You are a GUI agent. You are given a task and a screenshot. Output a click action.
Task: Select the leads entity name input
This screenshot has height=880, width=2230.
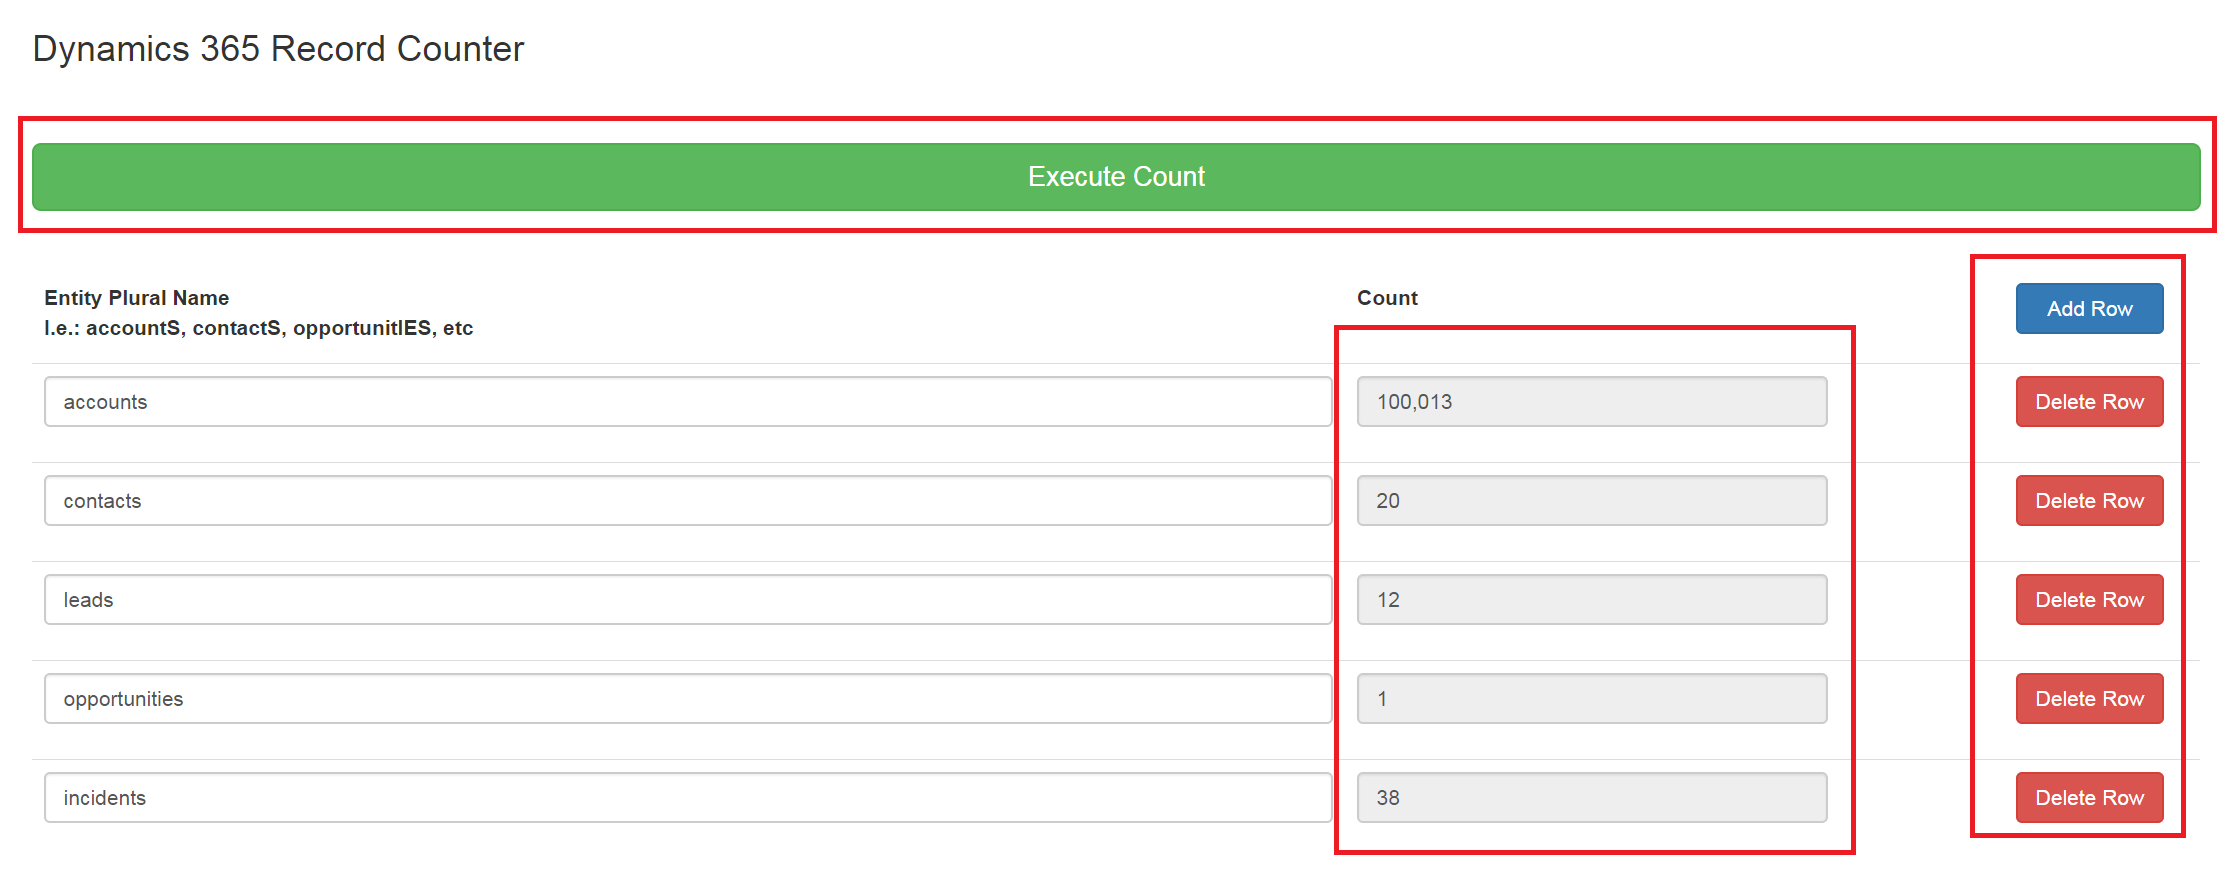tap(687, 600)
